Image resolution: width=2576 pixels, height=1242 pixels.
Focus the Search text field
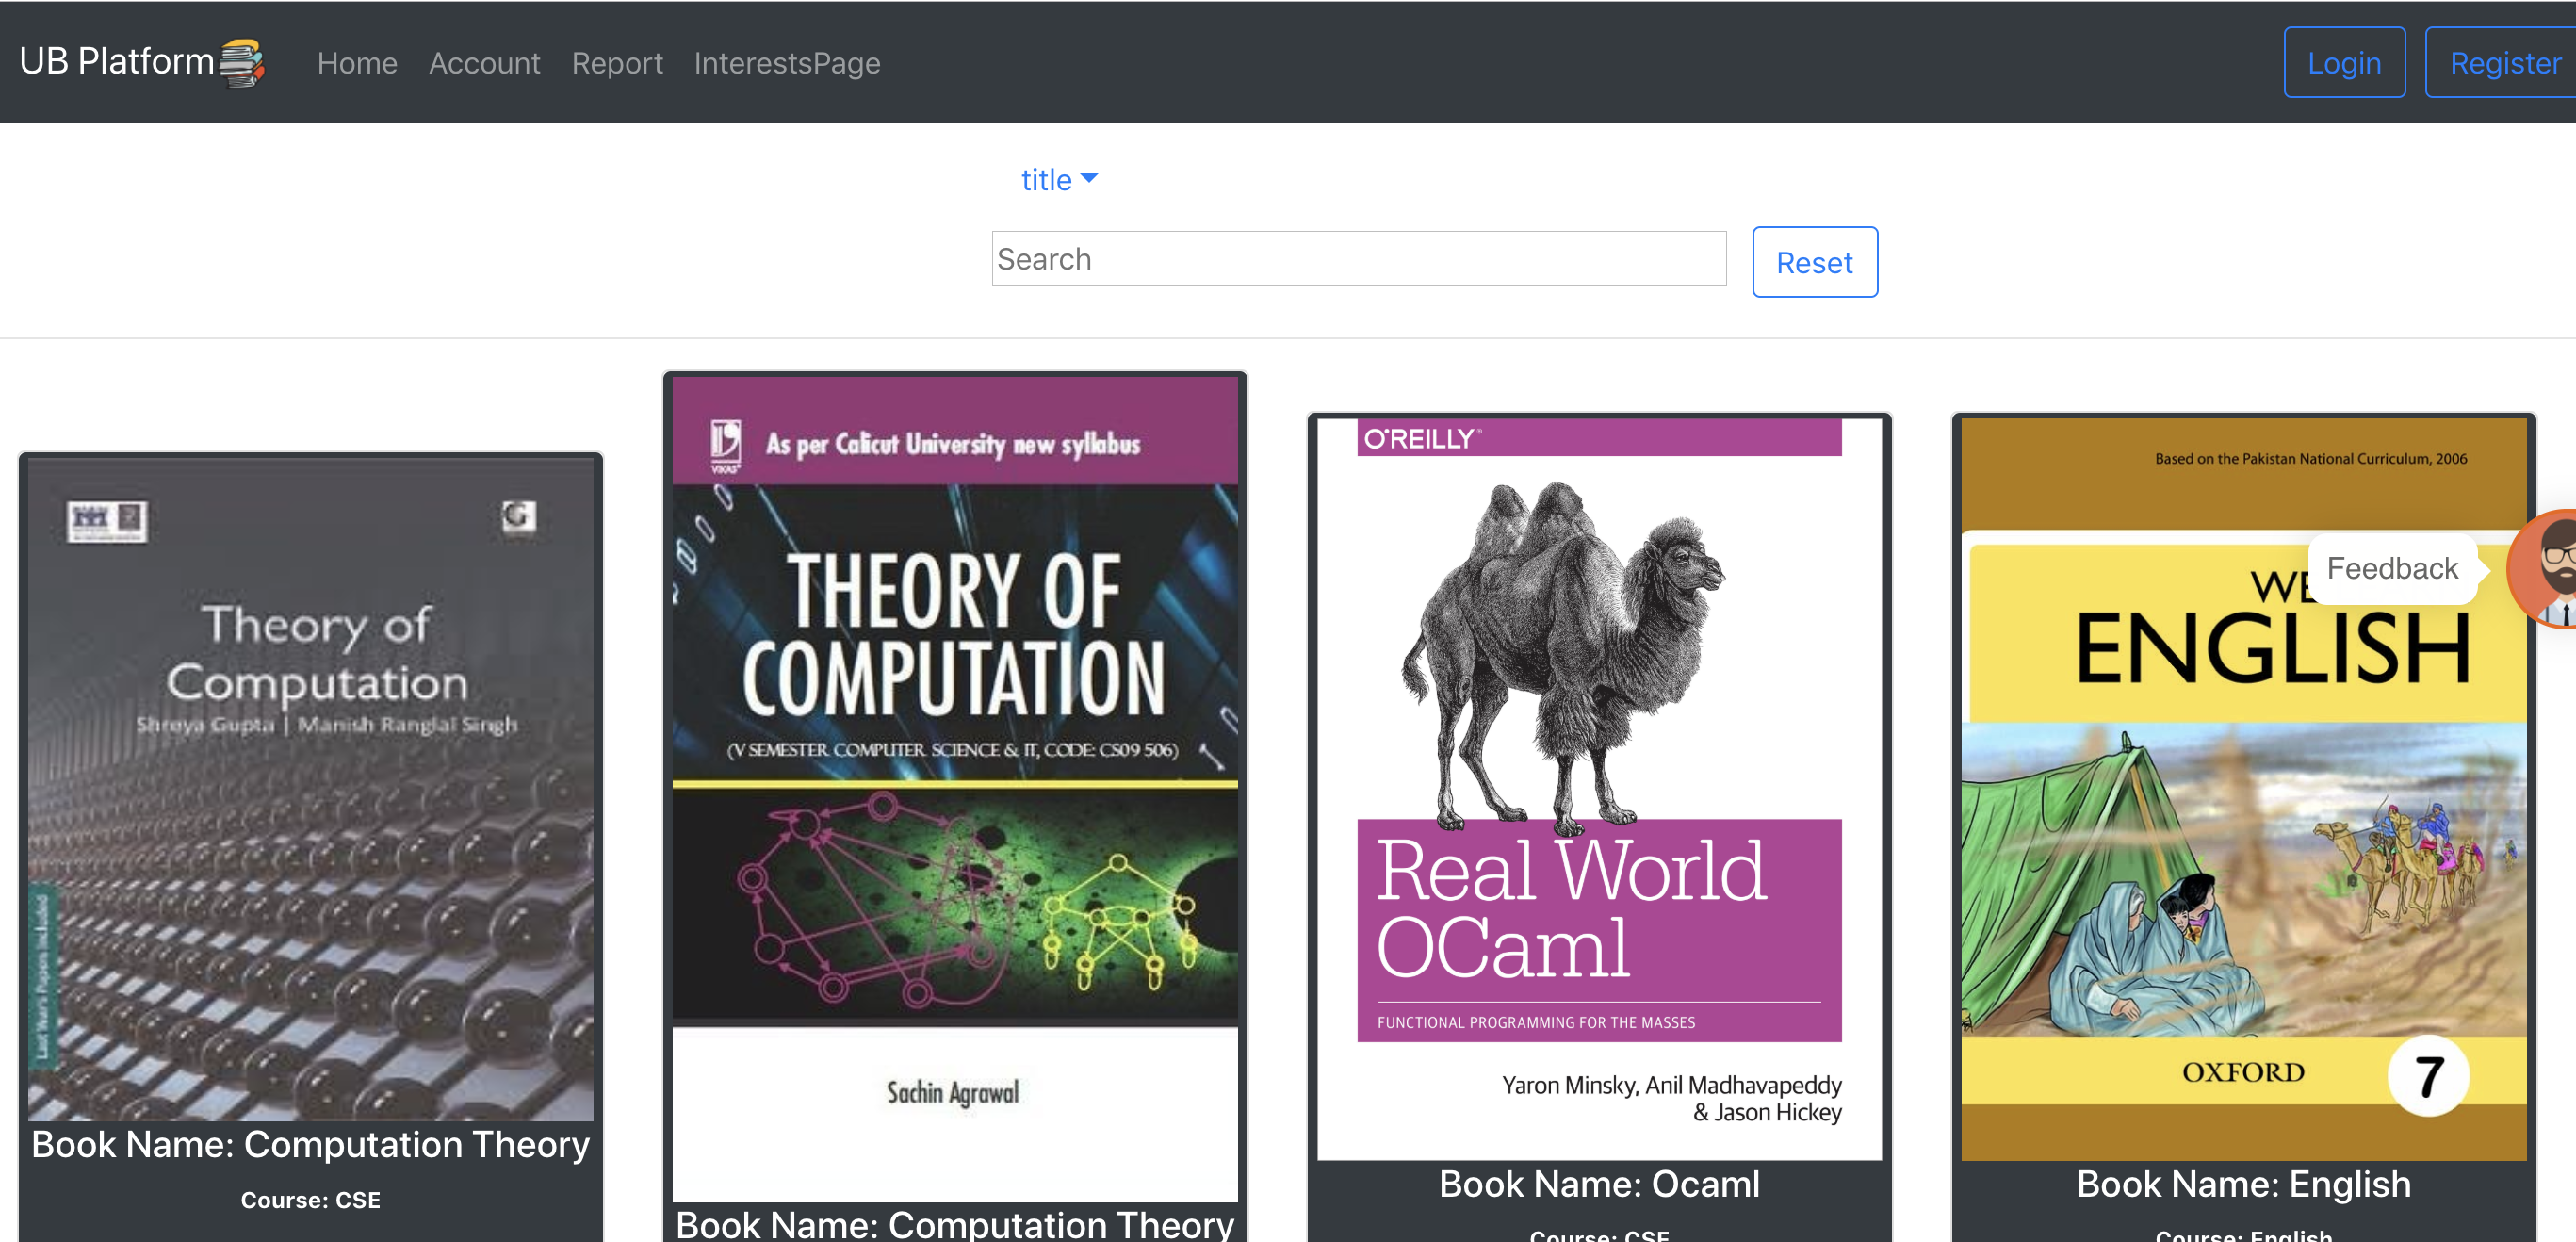coord(1358,259)
